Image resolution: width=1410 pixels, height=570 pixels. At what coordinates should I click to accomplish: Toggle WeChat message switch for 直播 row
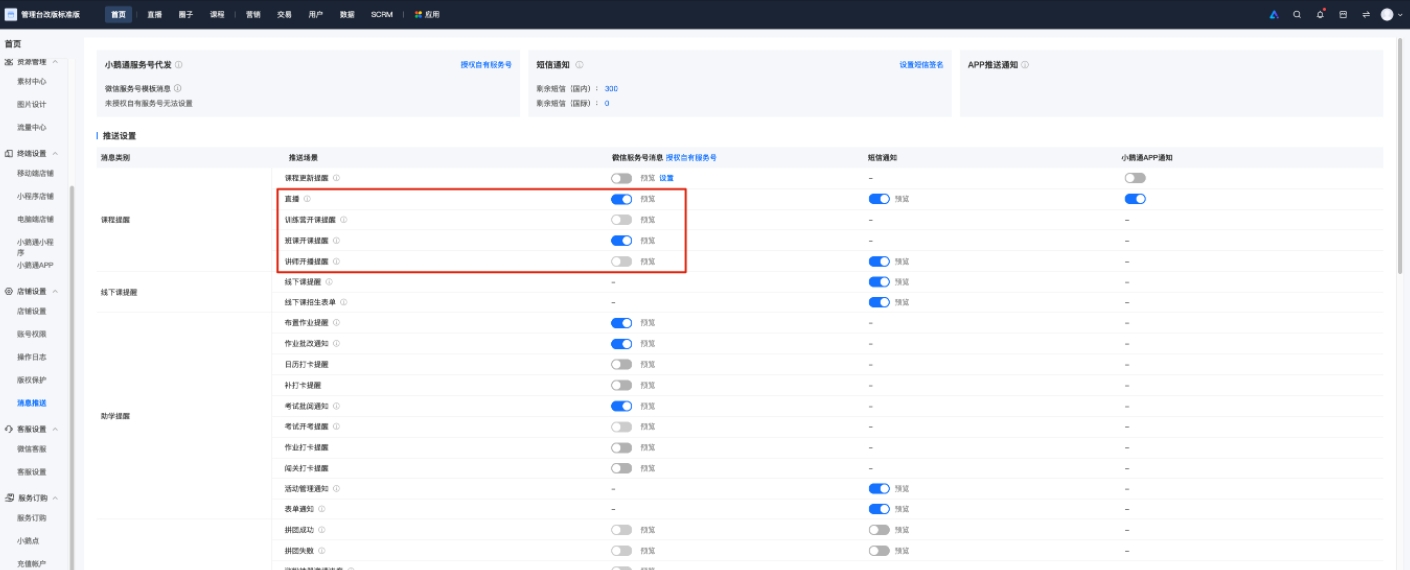(621, 199)
